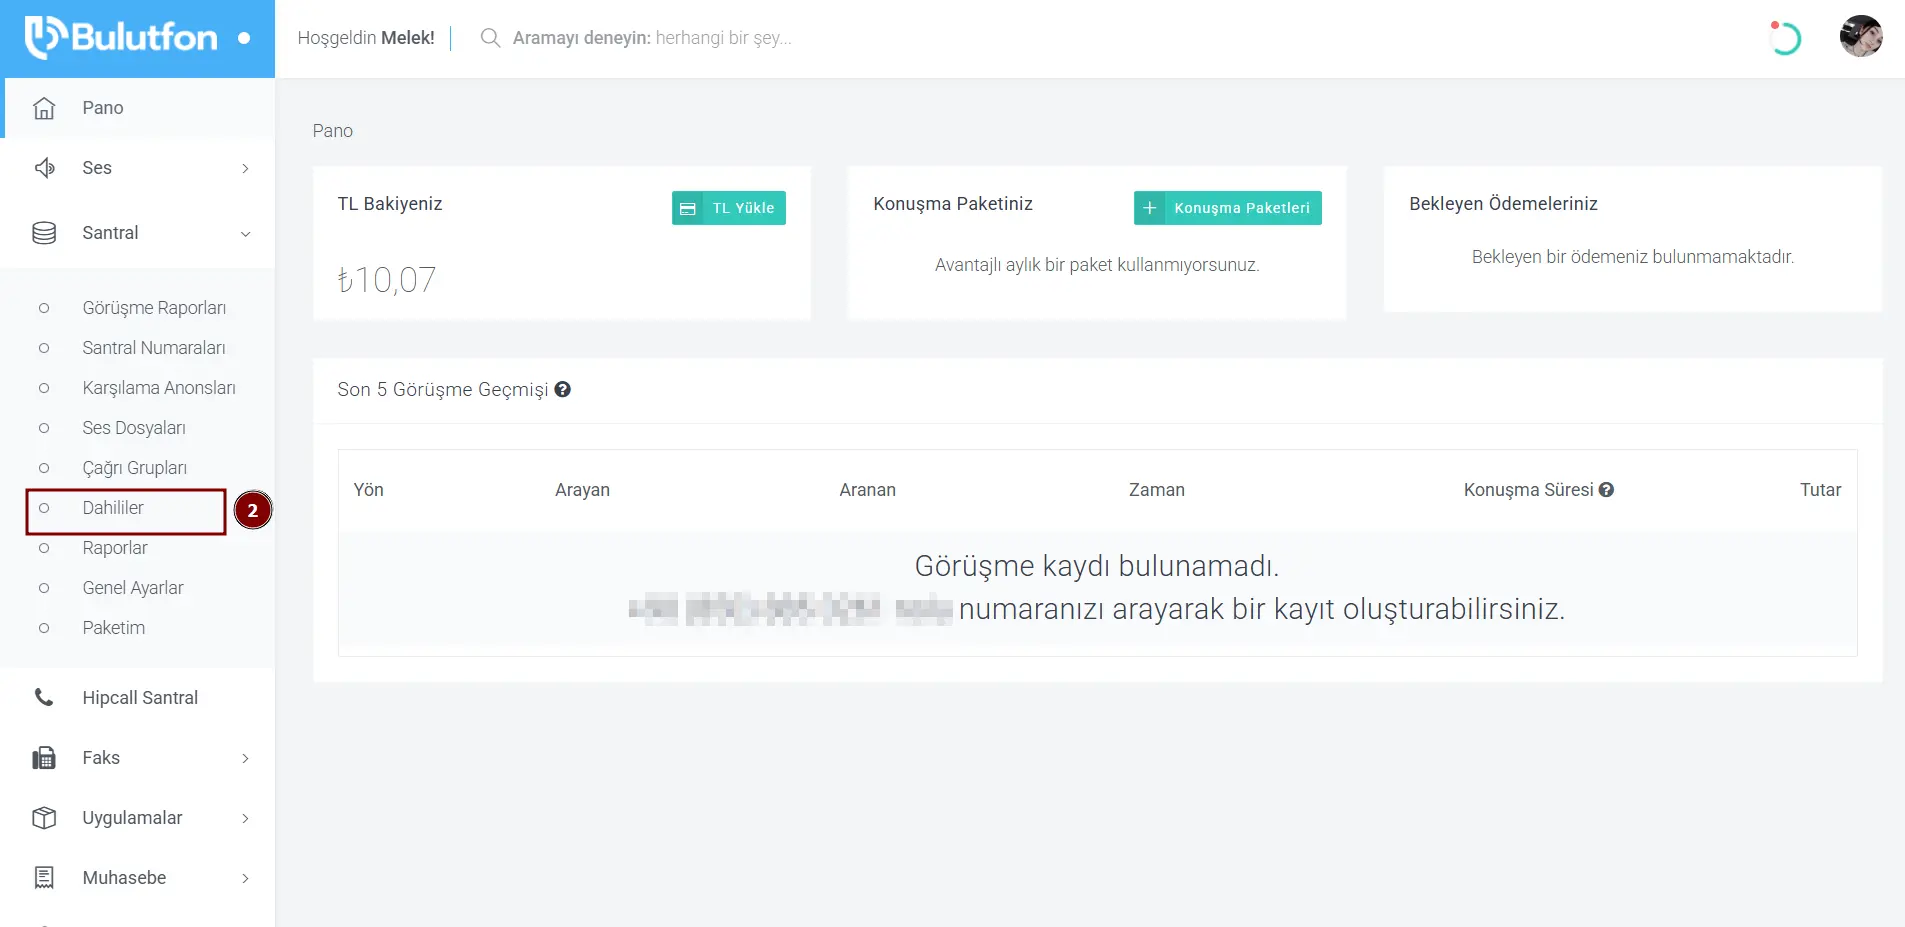Click the loading progress circle icon

pyautogui.click(x=1785, y=38)
